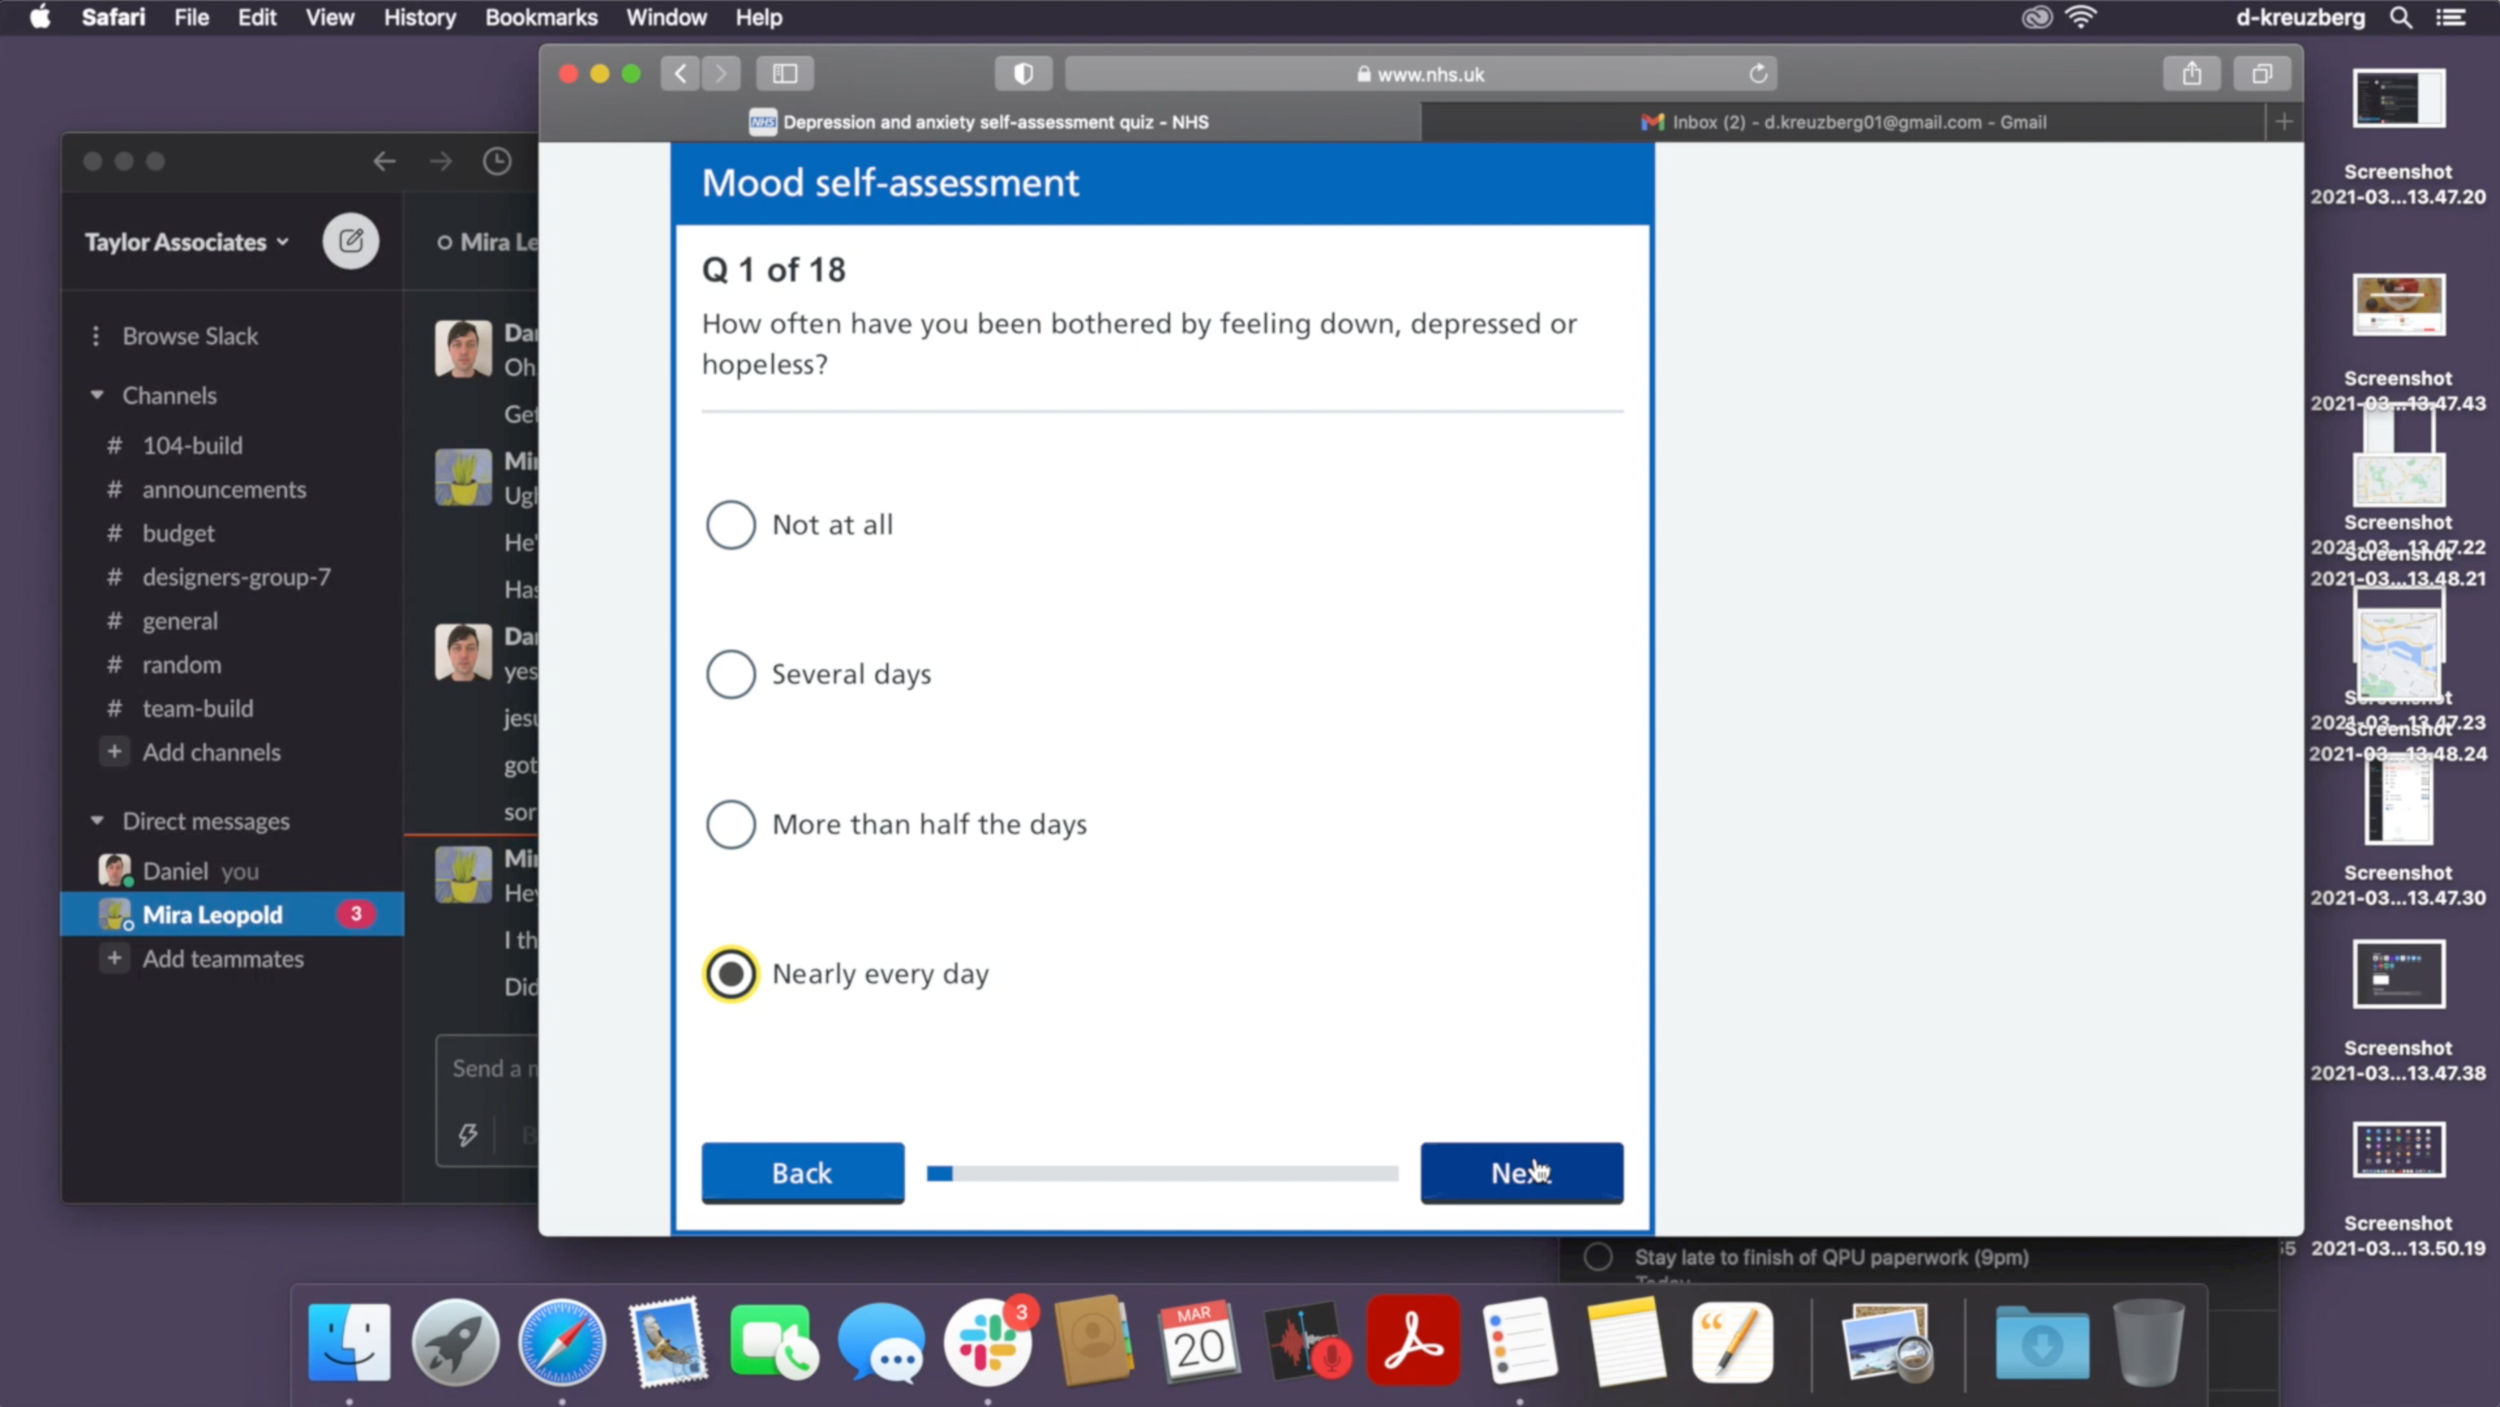Viewport: 2500px width, 1407px height.
Task: Show Safari tab overview icon
Action: coord(2262,74)
